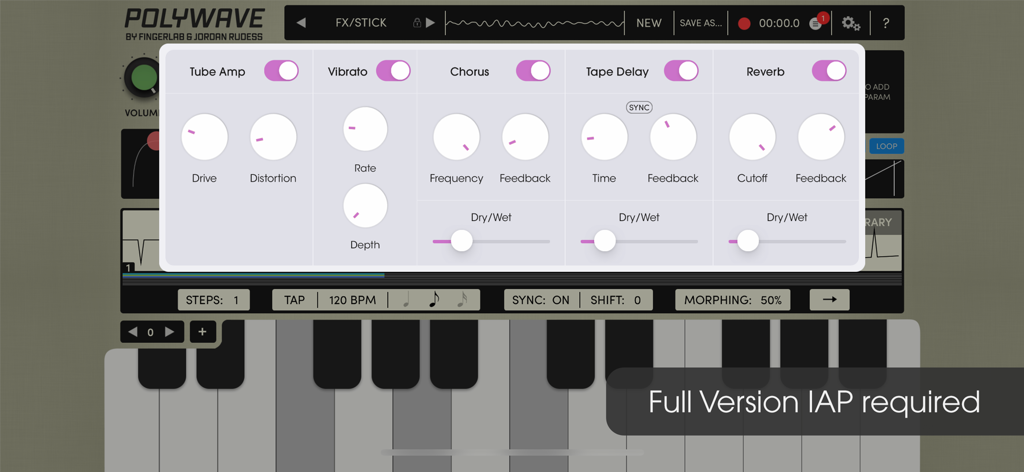Change the 120 BPM tempo value

coord(353,300)
